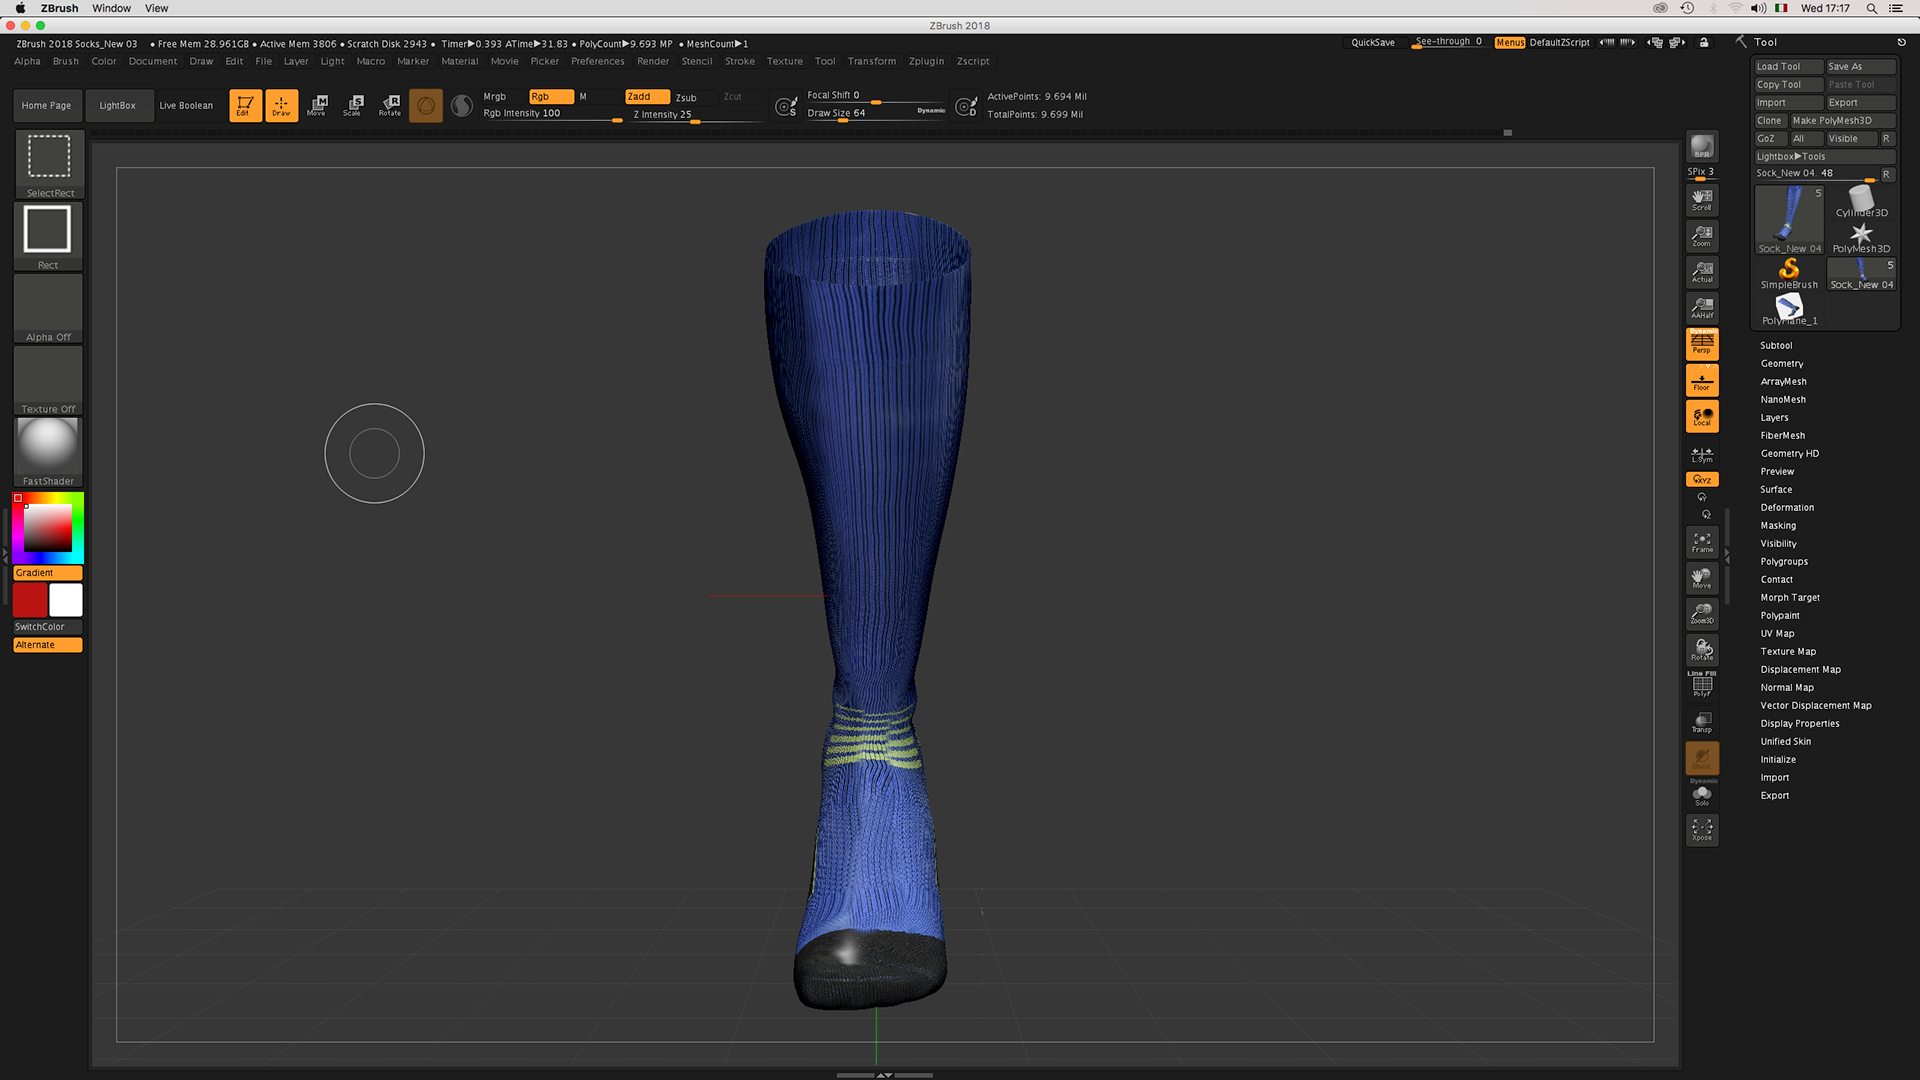This screenshot has width=1920, height=1080.
Task: Click the Frame view icon
Action: click(1701, 542)
